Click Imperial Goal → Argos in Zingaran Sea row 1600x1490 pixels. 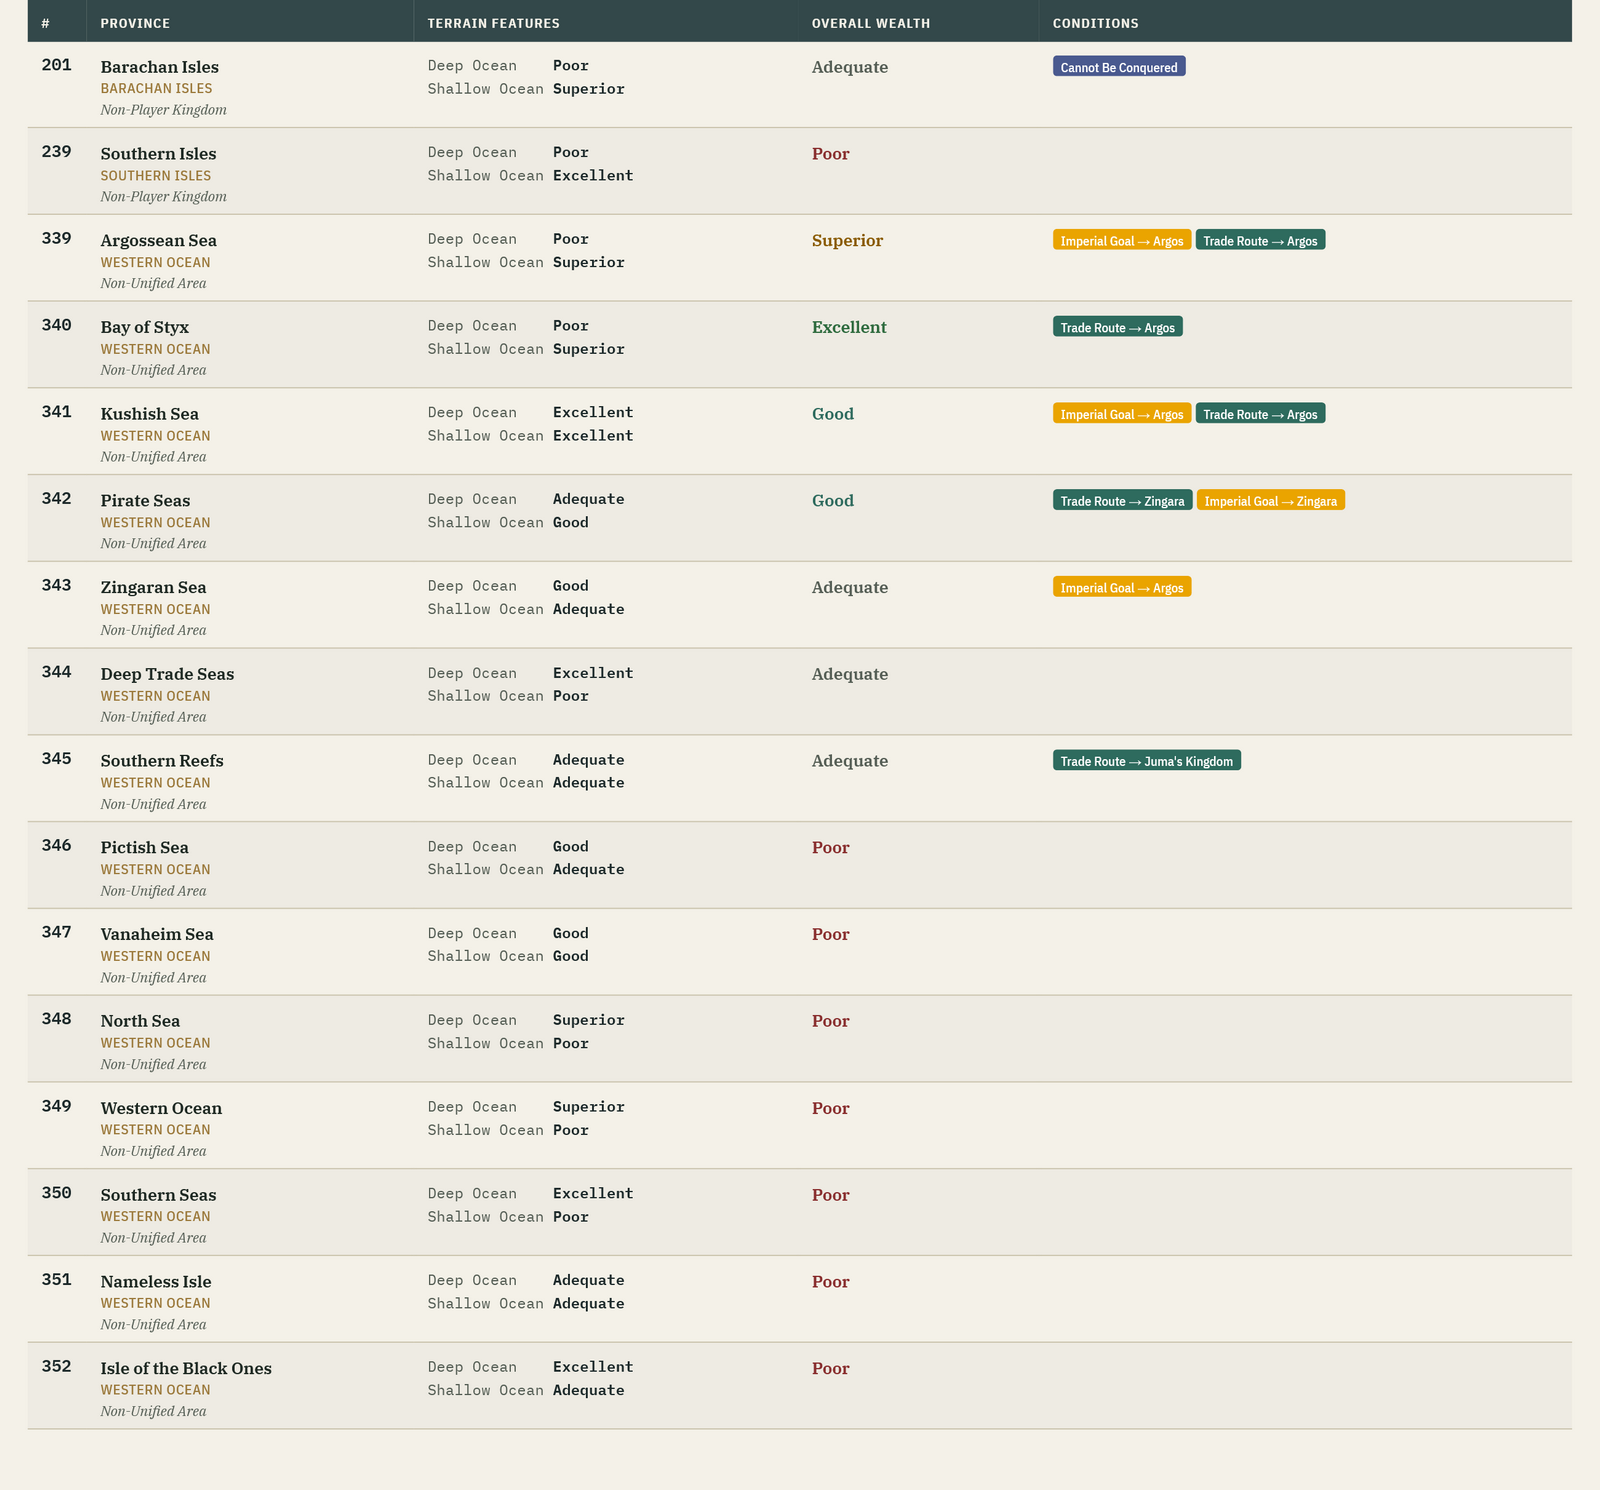point(1122,587)
